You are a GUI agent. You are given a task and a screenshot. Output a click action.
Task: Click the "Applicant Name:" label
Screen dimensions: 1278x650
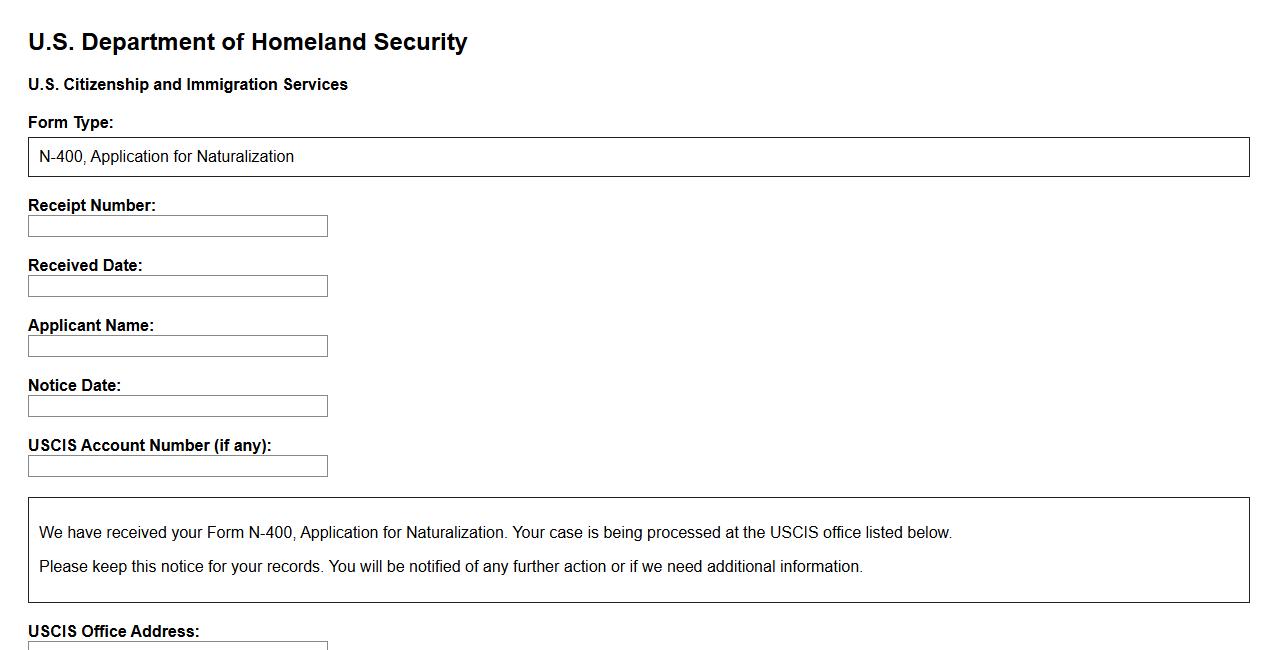click(x=91, y=326)
